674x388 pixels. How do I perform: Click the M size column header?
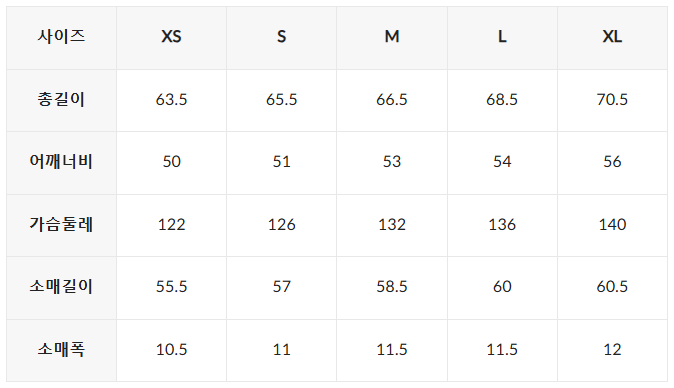[392, 37]
